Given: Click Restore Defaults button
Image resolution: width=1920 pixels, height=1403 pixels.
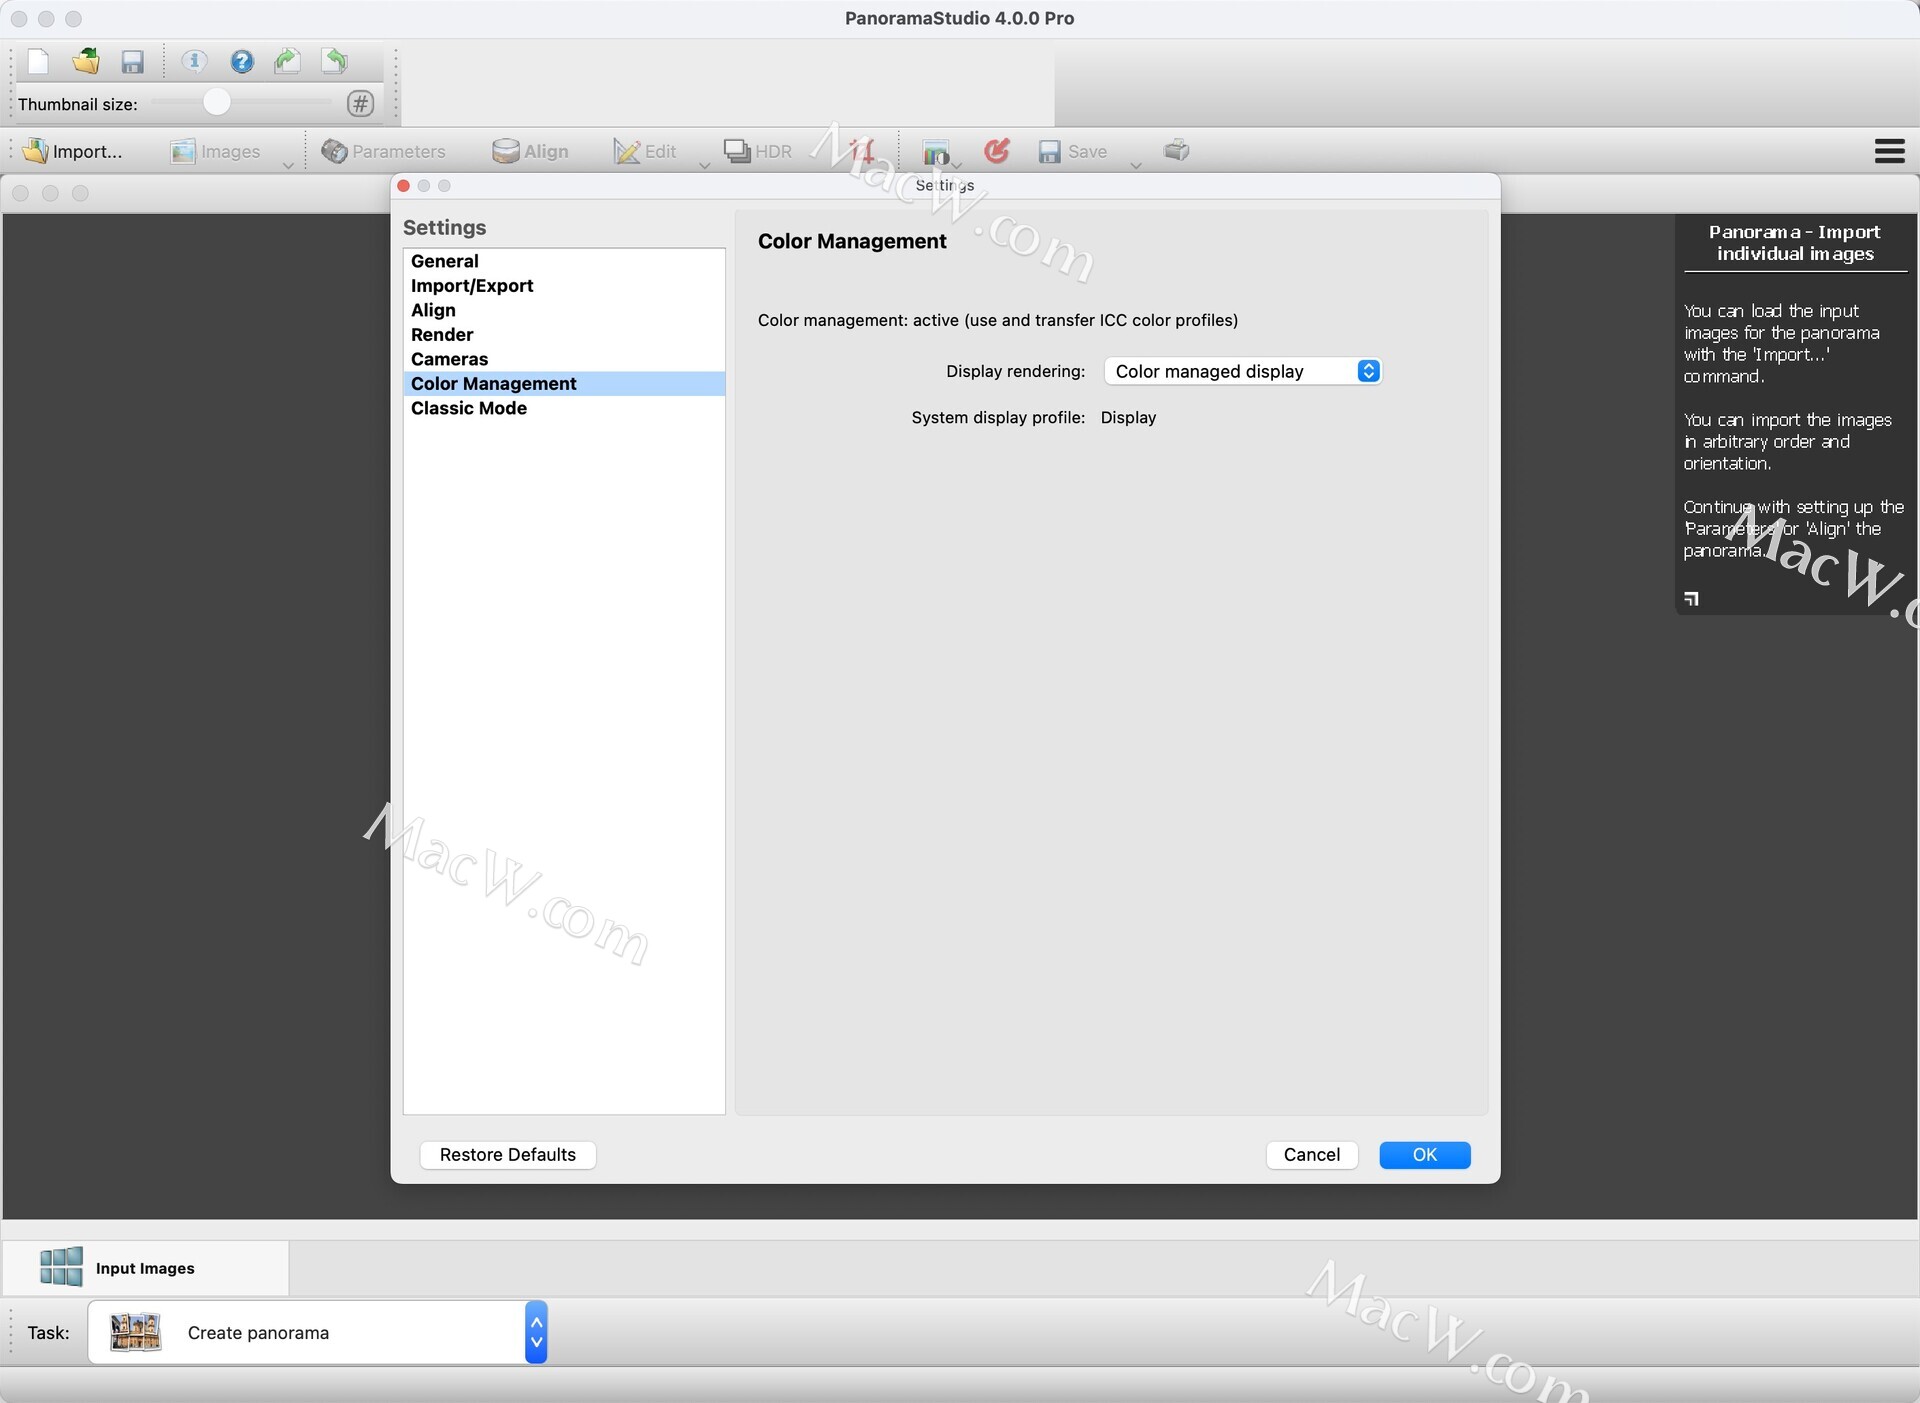Looking at the screenshot, I should pyautogui.click(x=508, y=1155).
